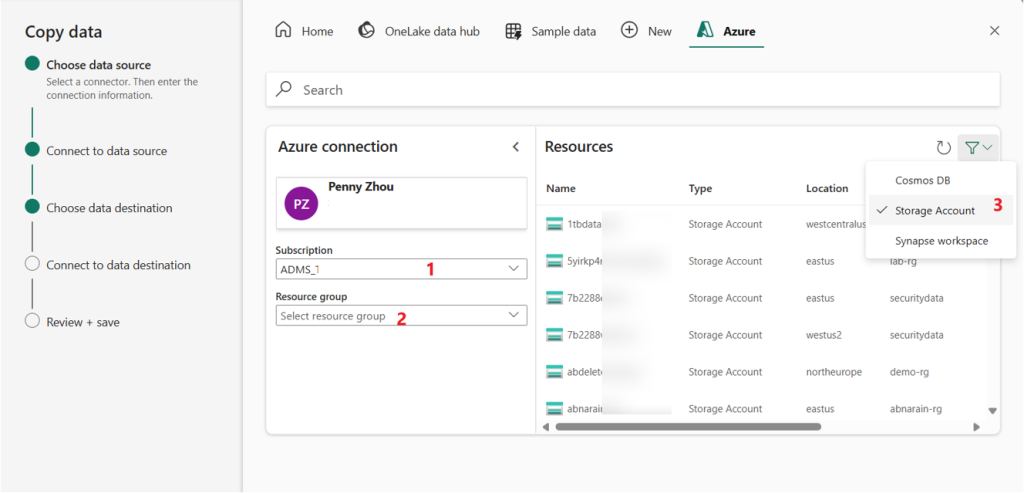Image resolution: width=1024 pixels, height=493 pixels.
Task: Sort by the Type column header
Action: click(700, 189)
